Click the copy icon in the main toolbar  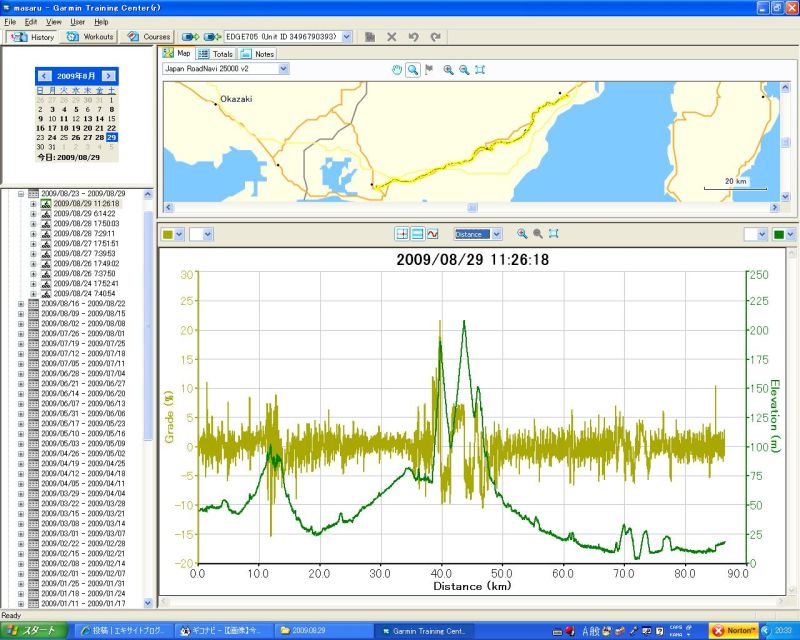click(x=370, y=37)
